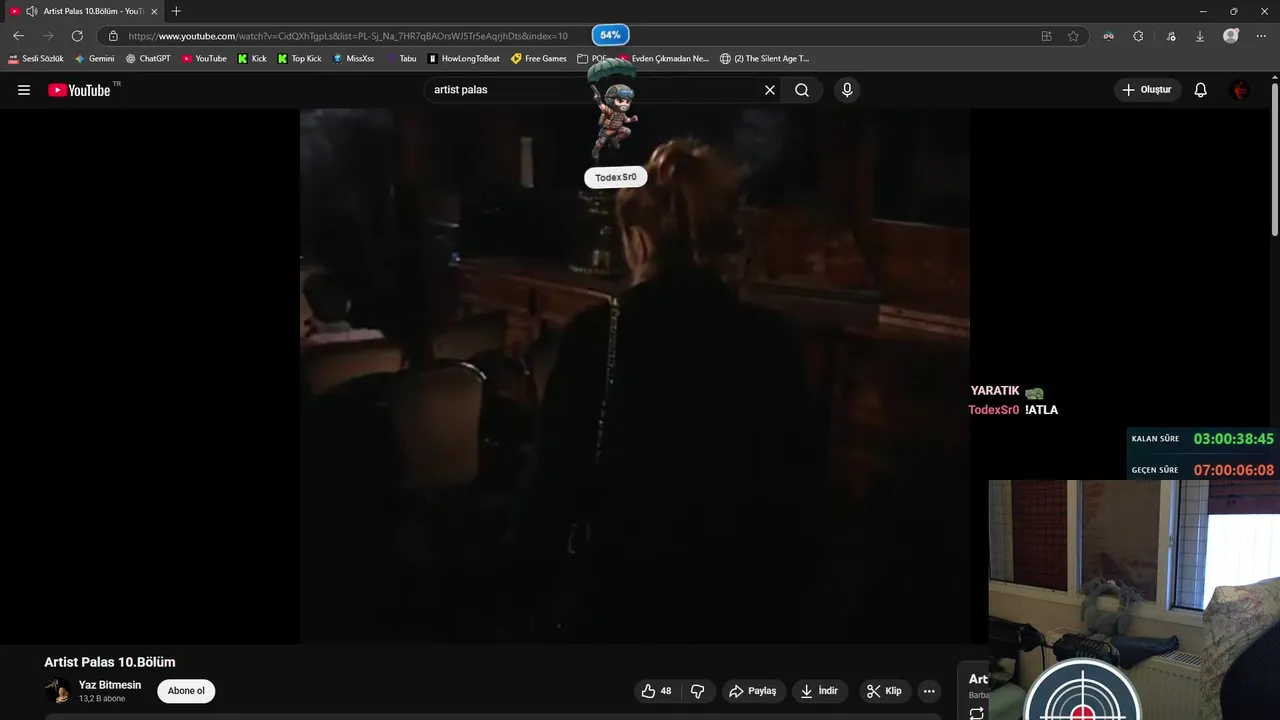The height and width of the screenshot is (720, 1280).
Task: Subscribe with Abone ol button
Action: pos(186,691)
